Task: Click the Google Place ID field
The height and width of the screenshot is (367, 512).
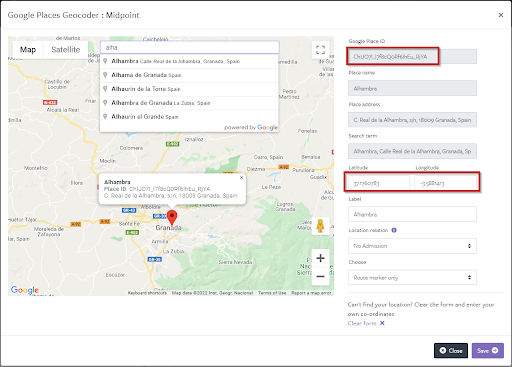Action: [x=412, y=57]
